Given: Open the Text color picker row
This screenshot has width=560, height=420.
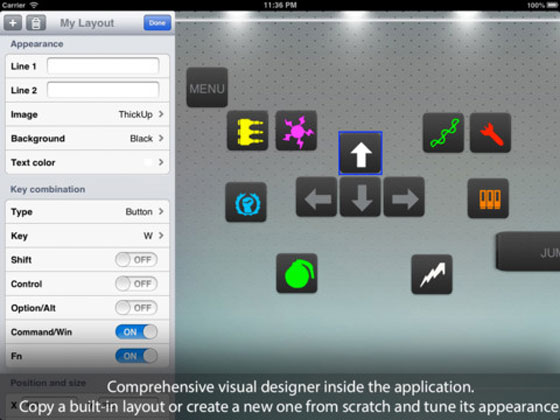Looking at the screenshot, I should (88, 162).
